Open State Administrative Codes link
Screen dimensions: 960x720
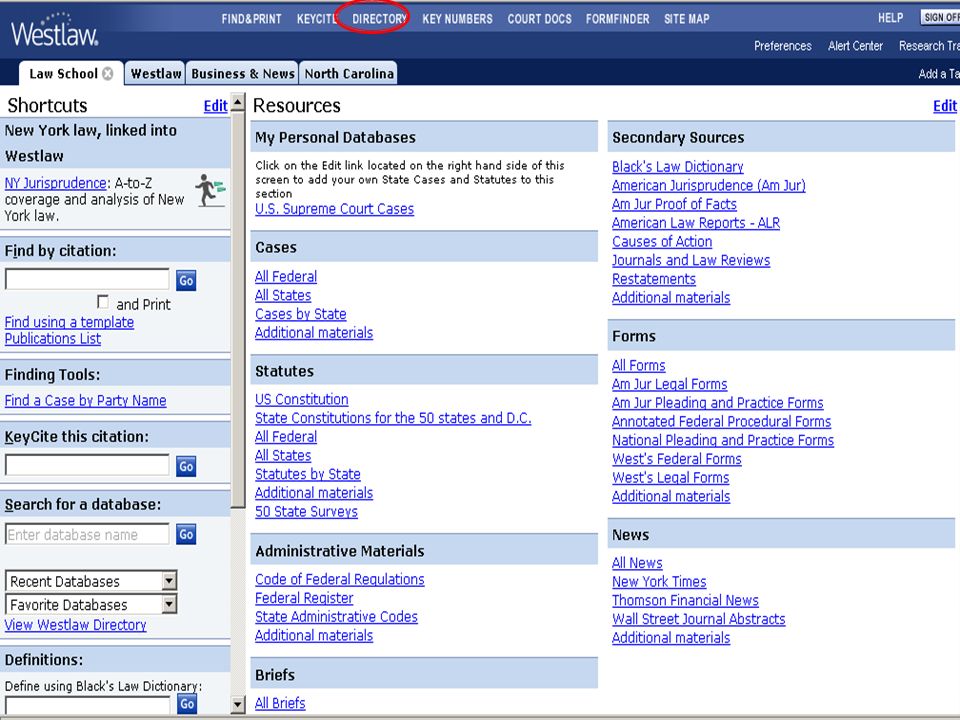pyautogui.click(x=336, y=617)
